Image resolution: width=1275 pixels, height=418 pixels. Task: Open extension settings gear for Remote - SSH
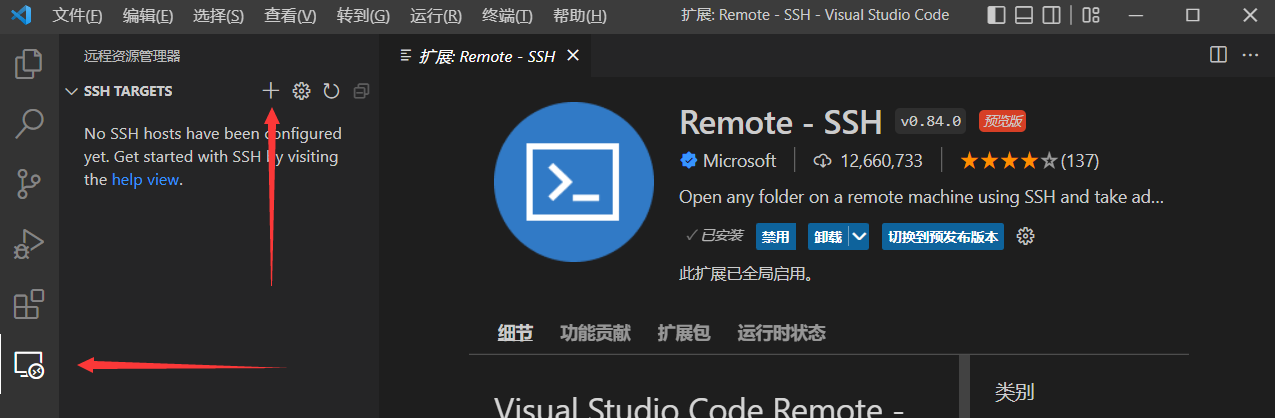click(x=1024, y=237)
